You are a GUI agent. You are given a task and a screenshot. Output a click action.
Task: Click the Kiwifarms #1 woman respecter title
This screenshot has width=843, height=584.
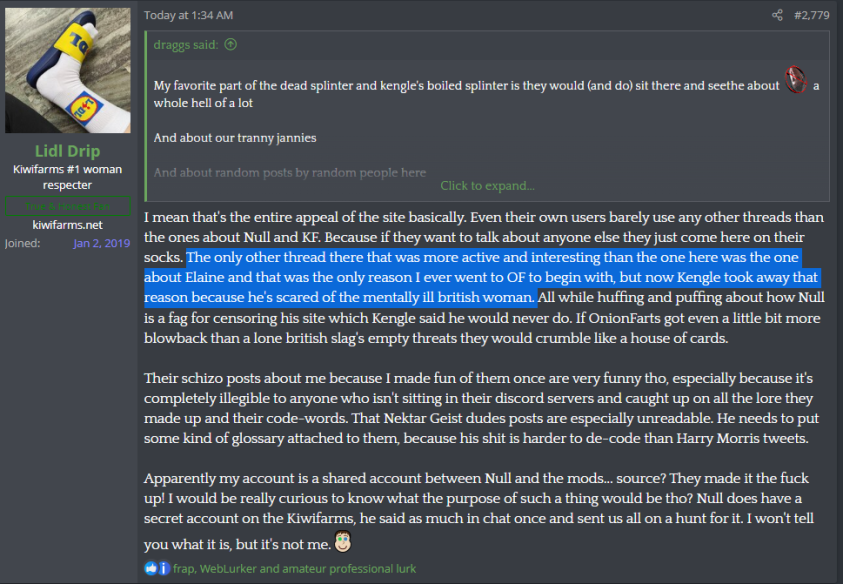tap(68, 177)
